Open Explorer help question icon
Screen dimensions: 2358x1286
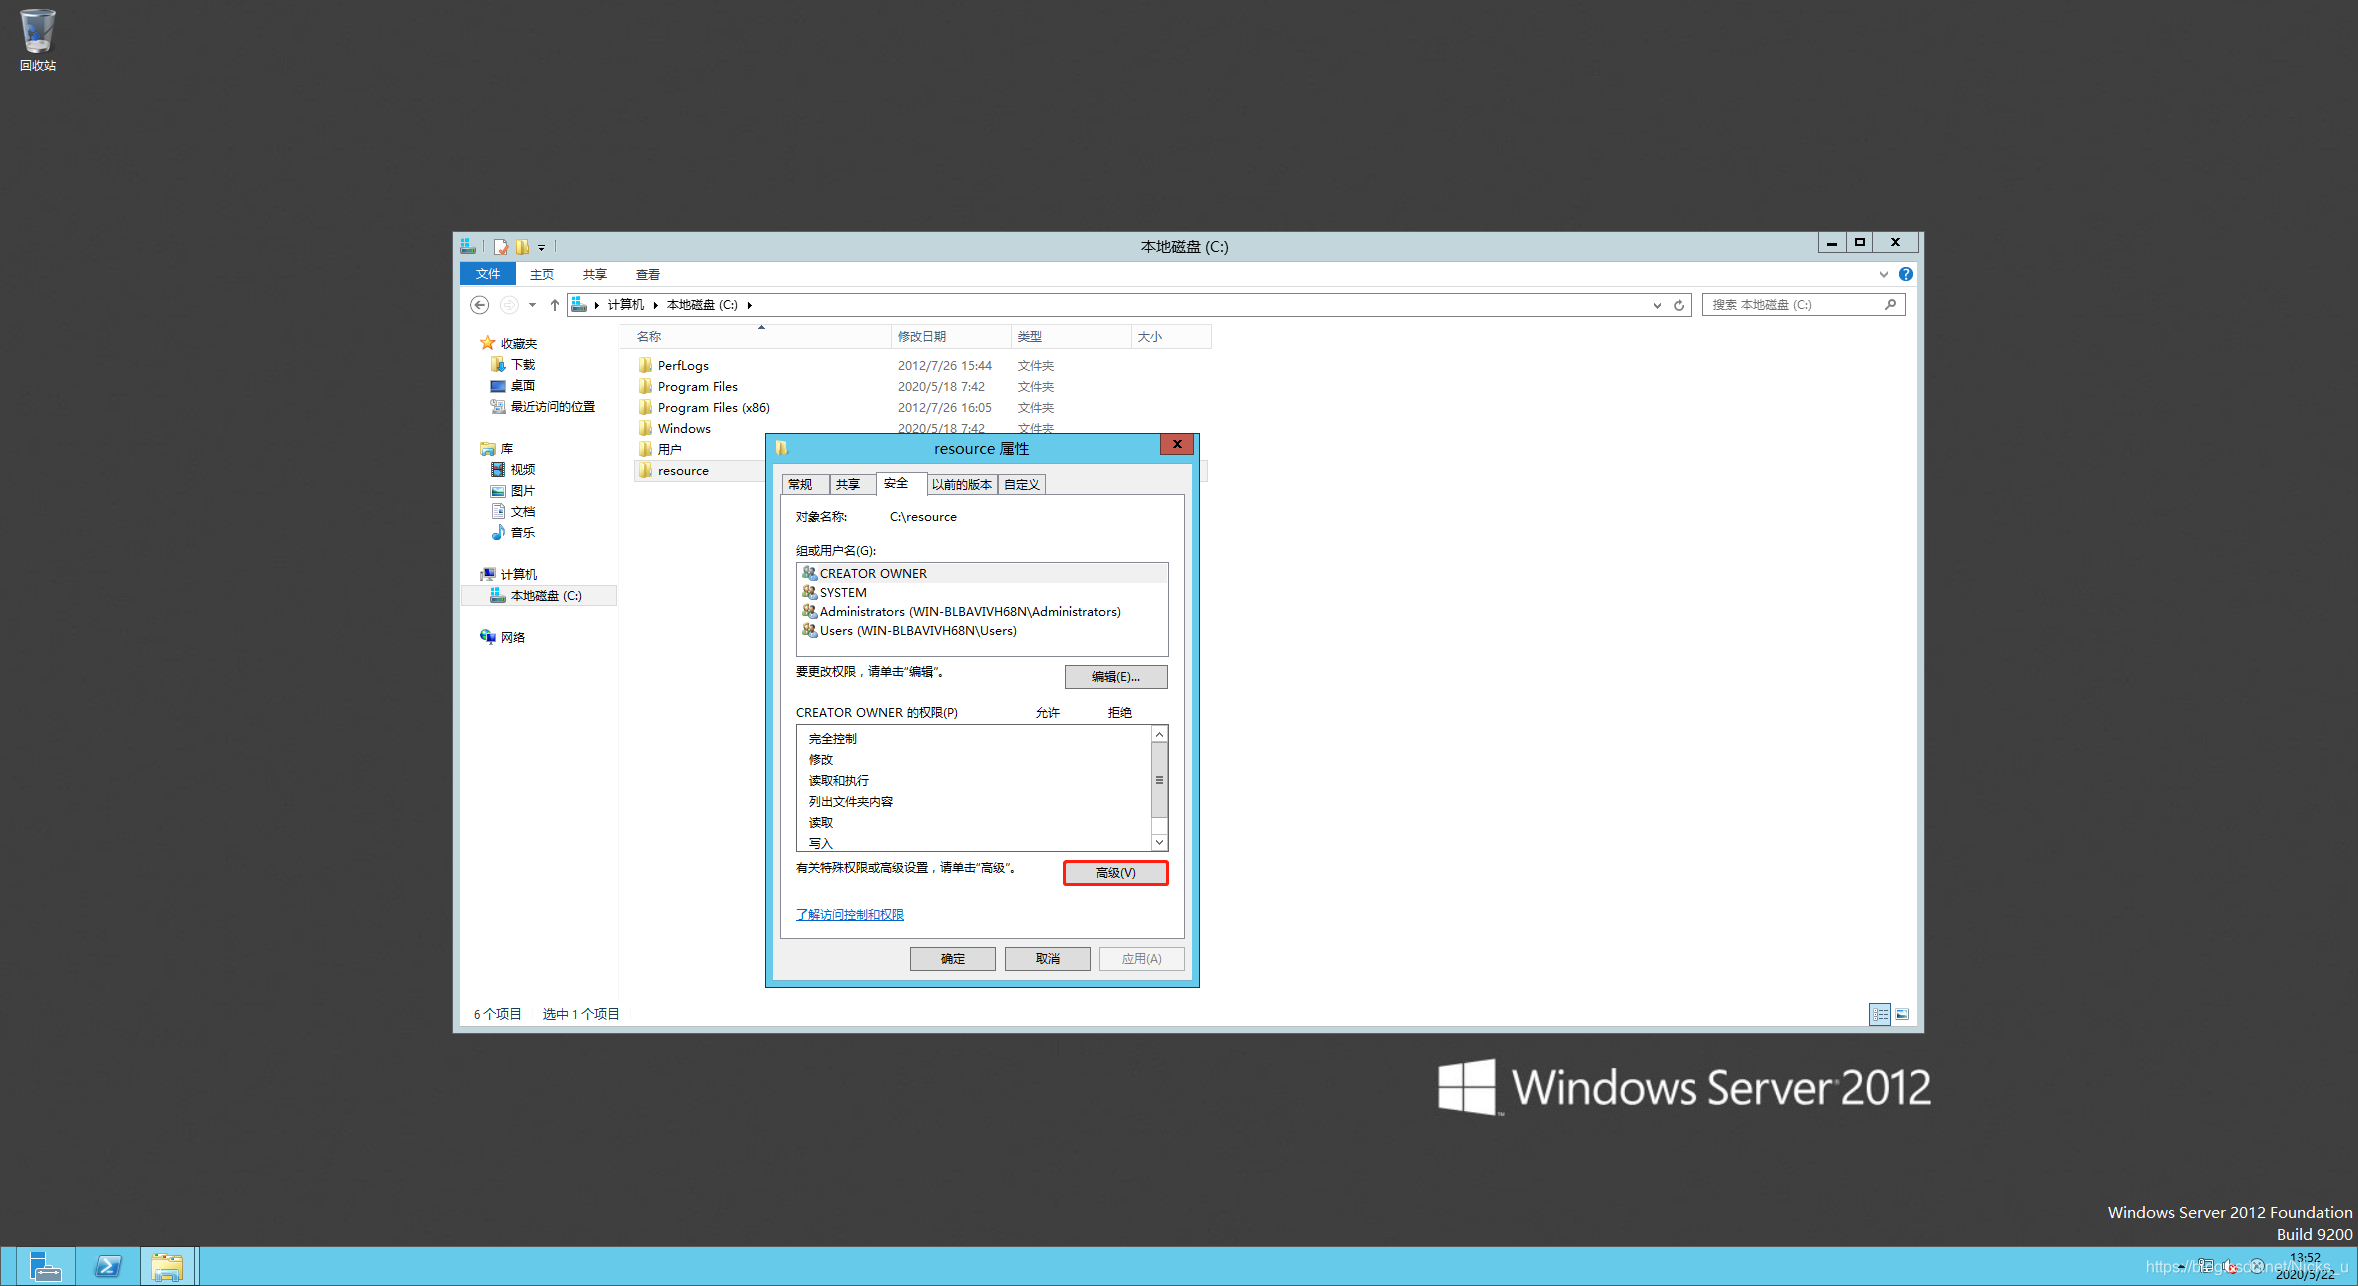(x=1905, y=274)
